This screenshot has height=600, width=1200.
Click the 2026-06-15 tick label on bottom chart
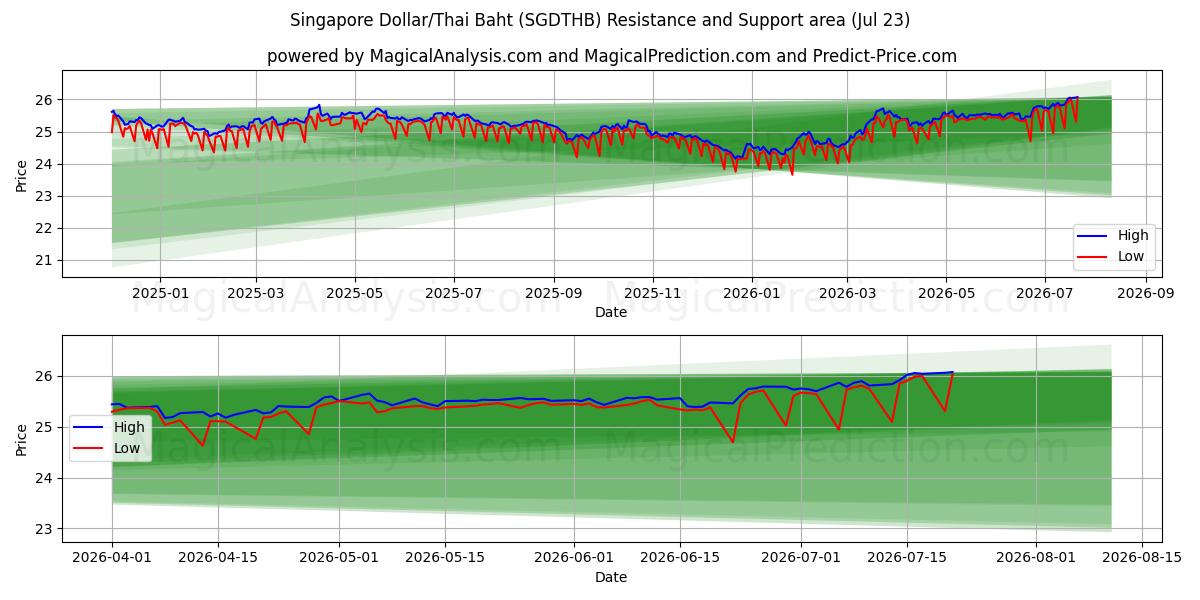point(680,559)
